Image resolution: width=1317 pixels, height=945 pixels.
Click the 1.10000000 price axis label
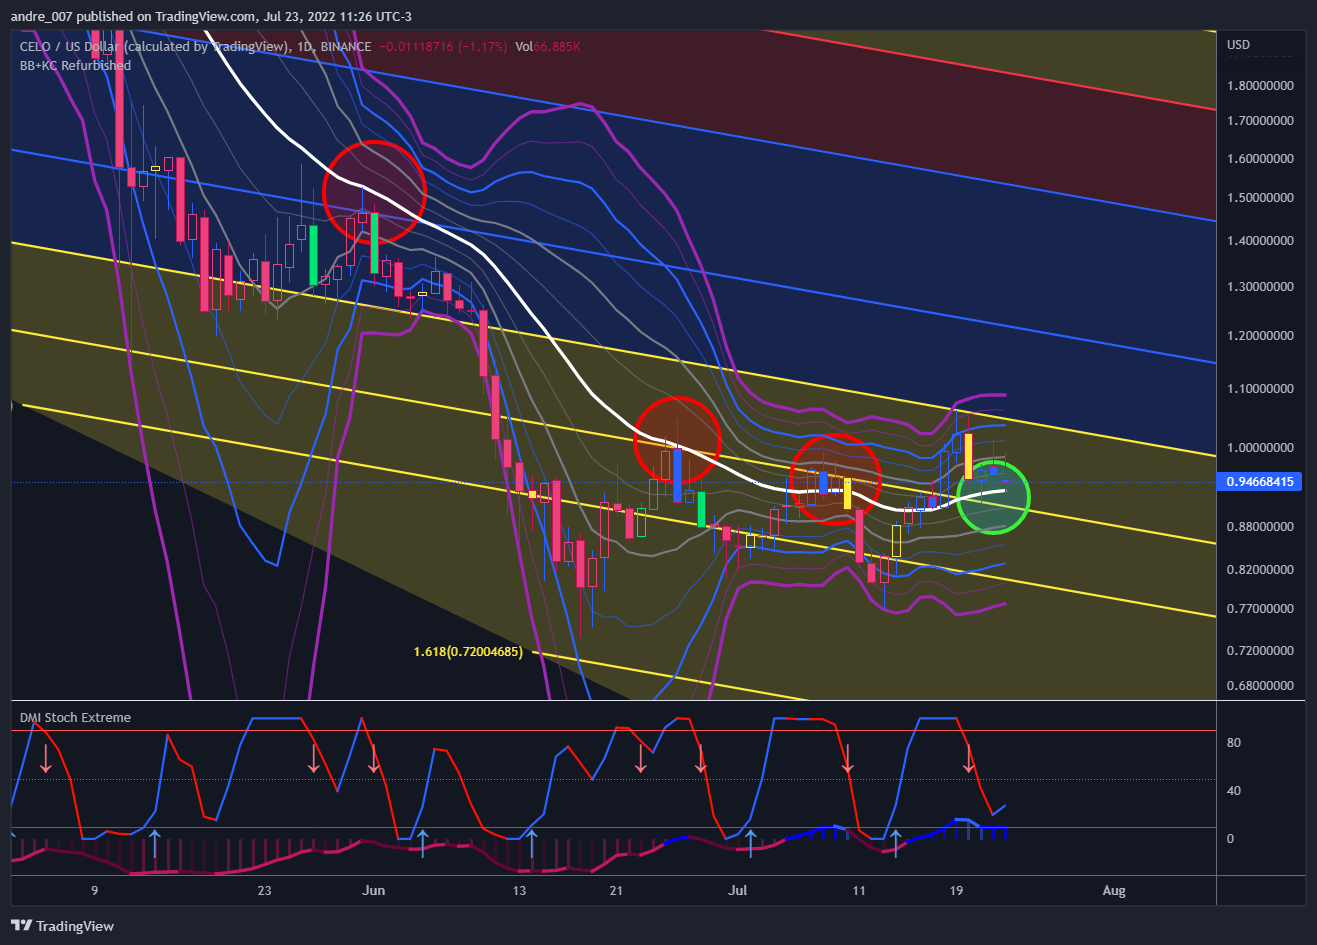pyautogui.click(x=1260, y=389)
